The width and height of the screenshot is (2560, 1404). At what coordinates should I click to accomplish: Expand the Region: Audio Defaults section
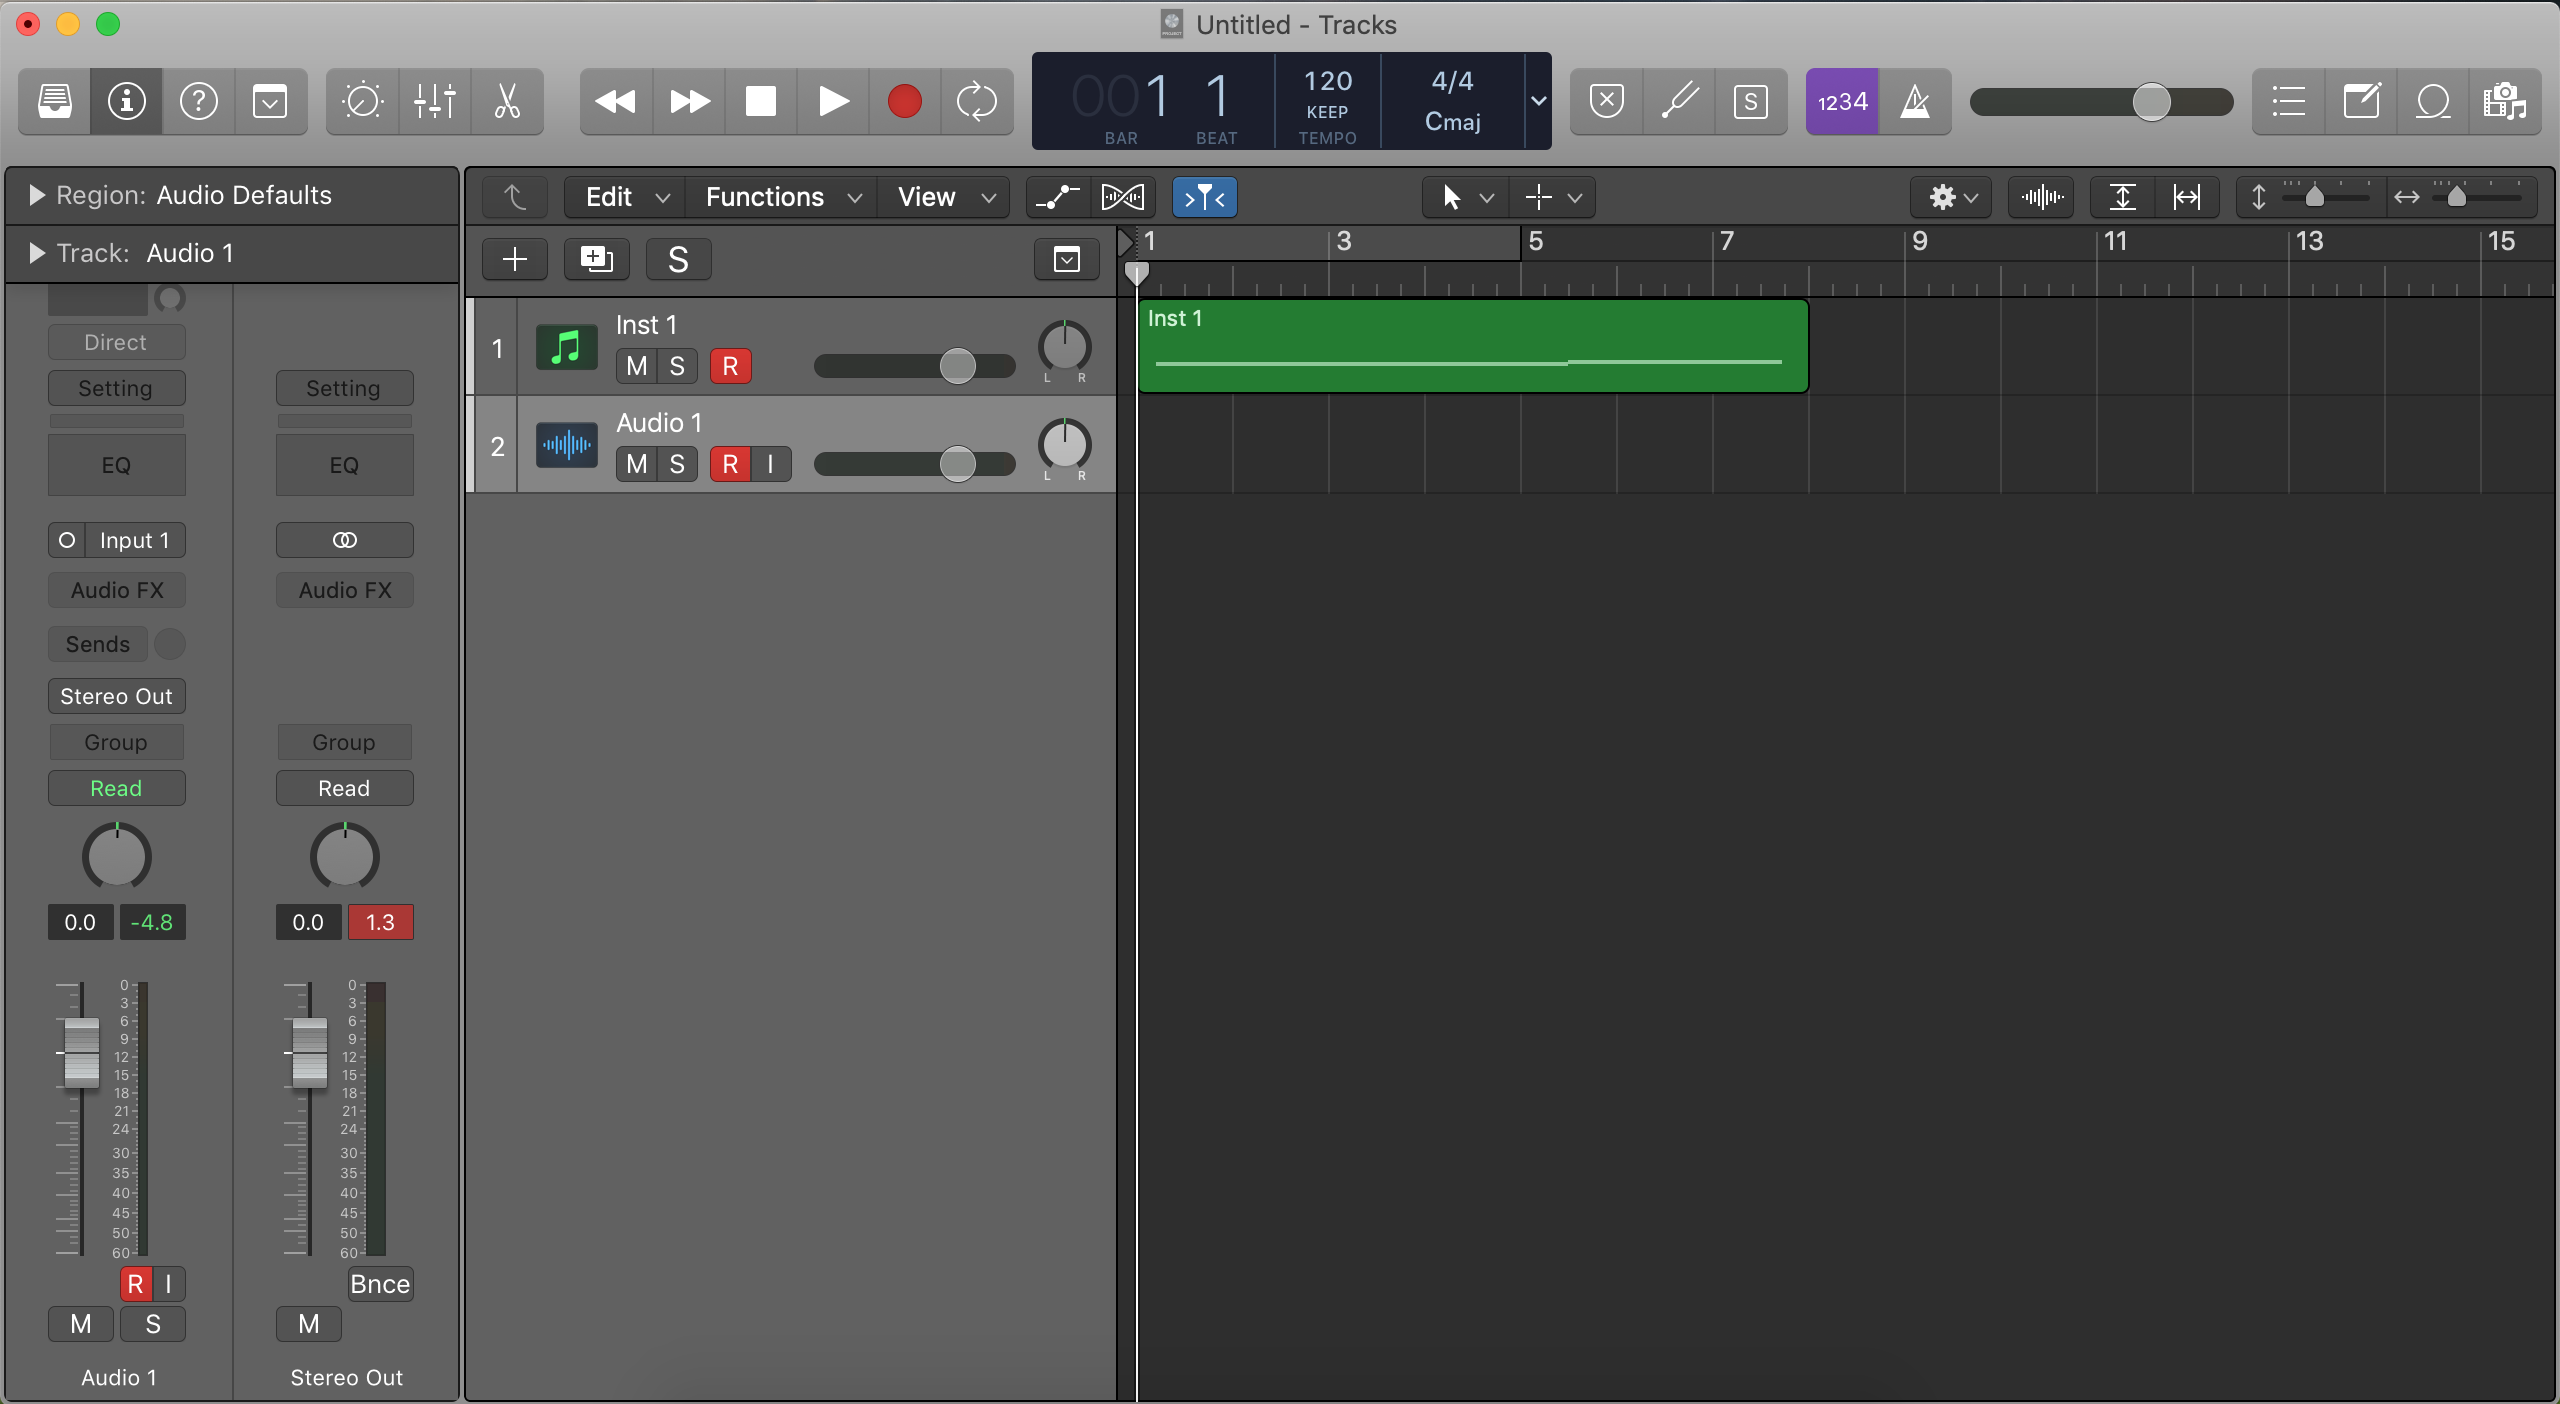tap(37, 195)
